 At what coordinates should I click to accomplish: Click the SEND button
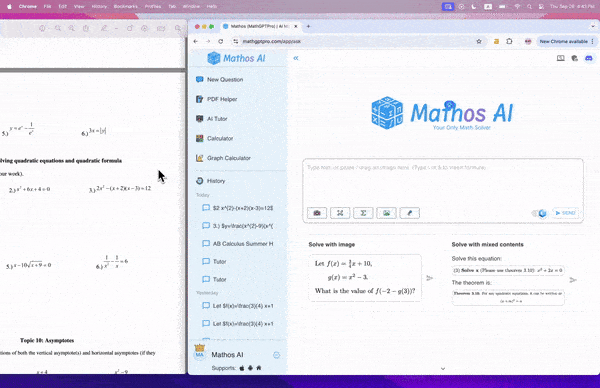coord(566,213)
